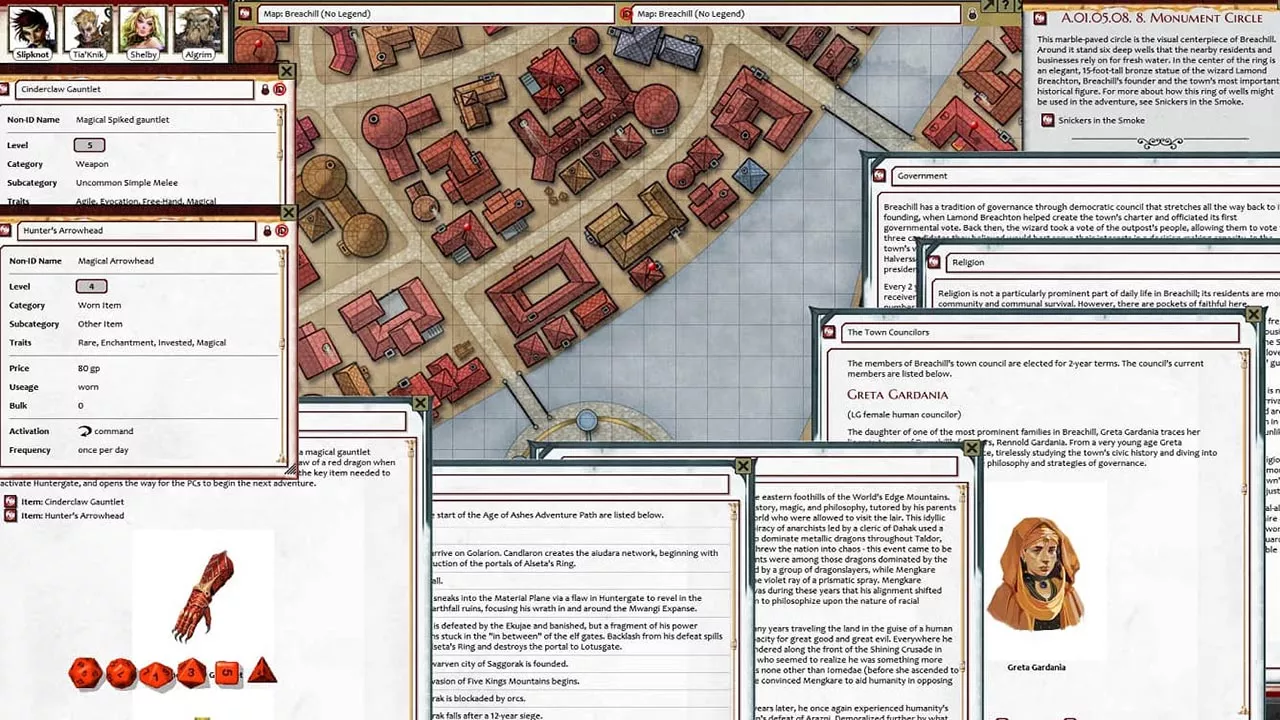The width and height of the screenshot is (1280, 720).
Task: Click the Religion record link icon
Action: 934,262
